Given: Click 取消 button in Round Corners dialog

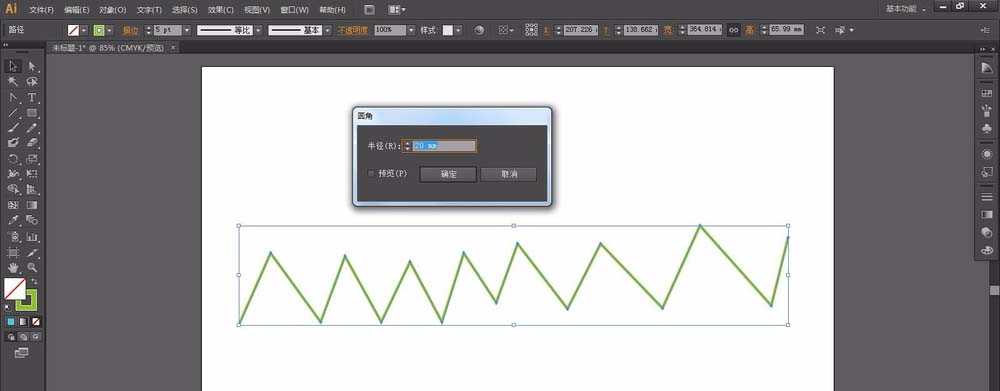Looking at the screenshot, I should coord(509,174).
